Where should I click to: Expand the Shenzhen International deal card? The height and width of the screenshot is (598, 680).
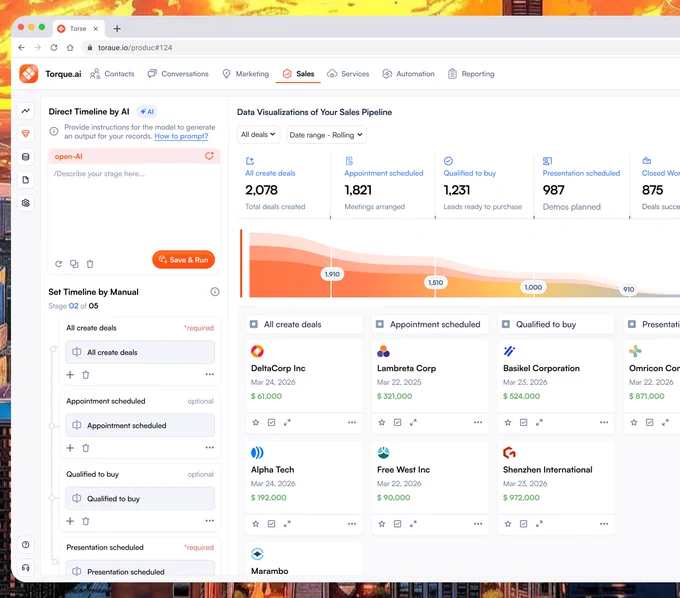pos(539,524)
